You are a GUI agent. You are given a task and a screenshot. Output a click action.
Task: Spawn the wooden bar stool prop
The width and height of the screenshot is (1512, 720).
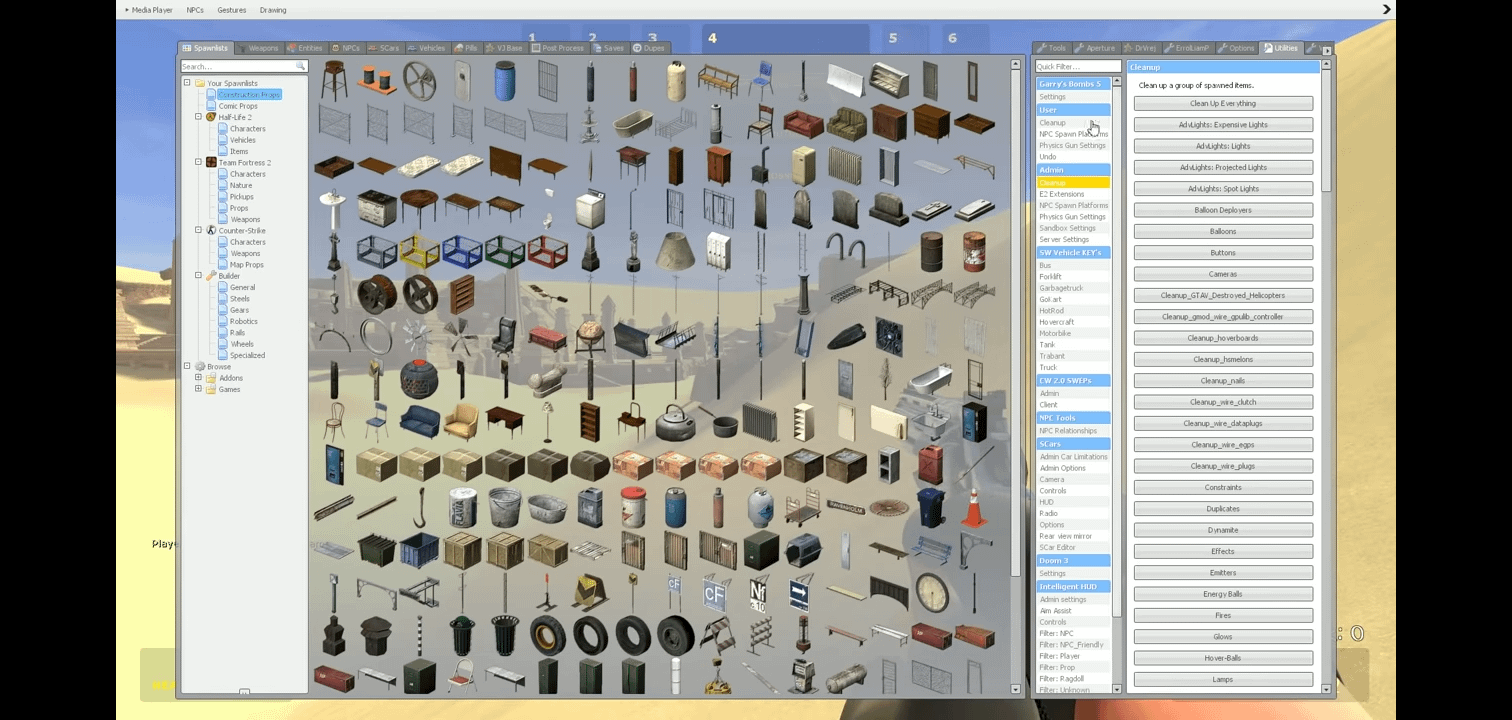pos(333,80)
